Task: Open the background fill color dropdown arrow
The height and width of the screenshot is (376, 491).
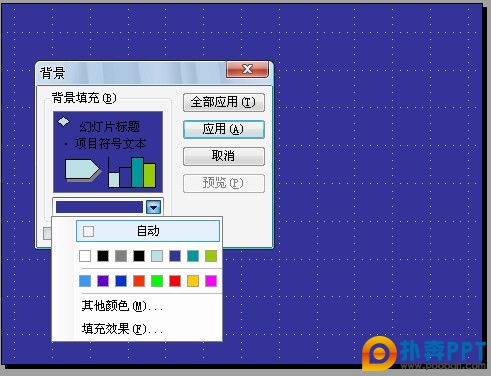Action: point(153,207)
